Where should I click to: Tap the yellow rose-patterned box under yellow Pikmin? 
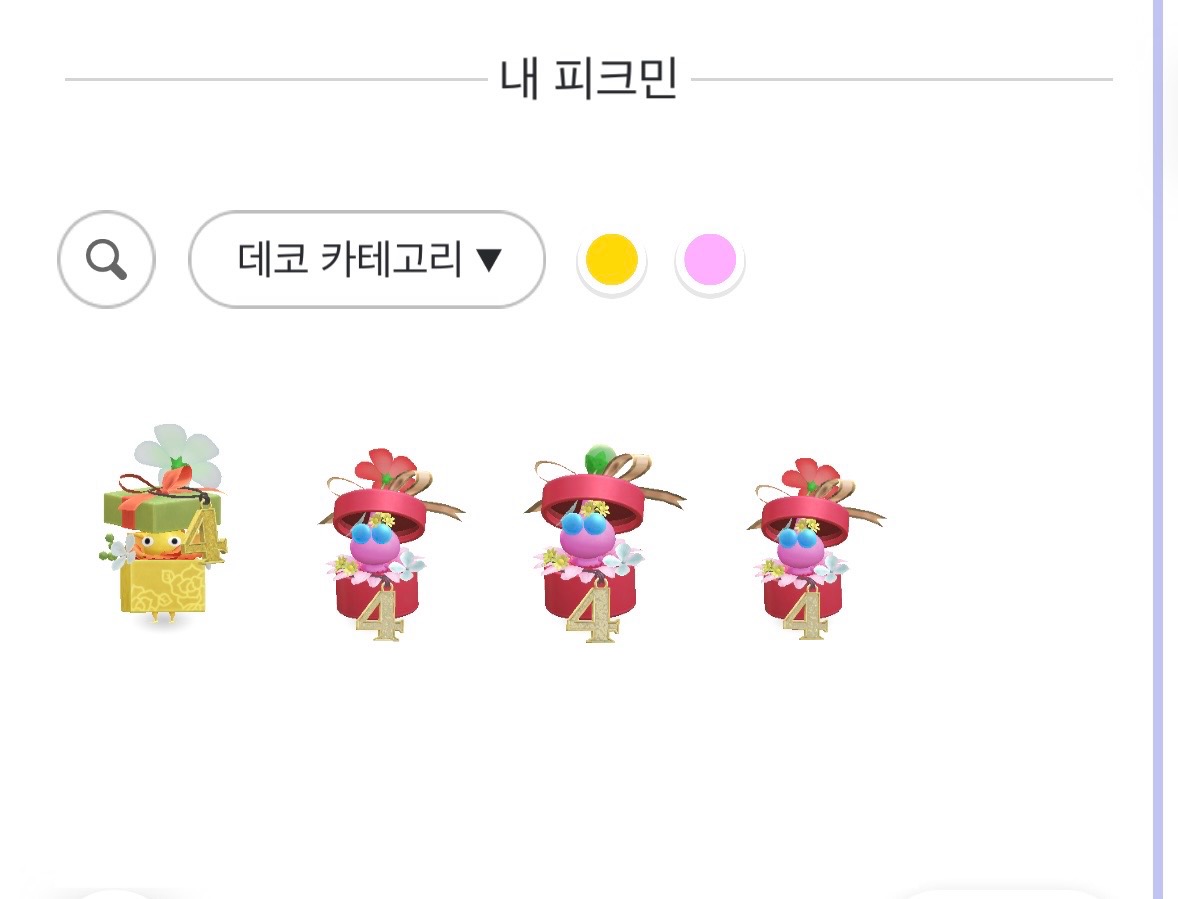(163, 586)
